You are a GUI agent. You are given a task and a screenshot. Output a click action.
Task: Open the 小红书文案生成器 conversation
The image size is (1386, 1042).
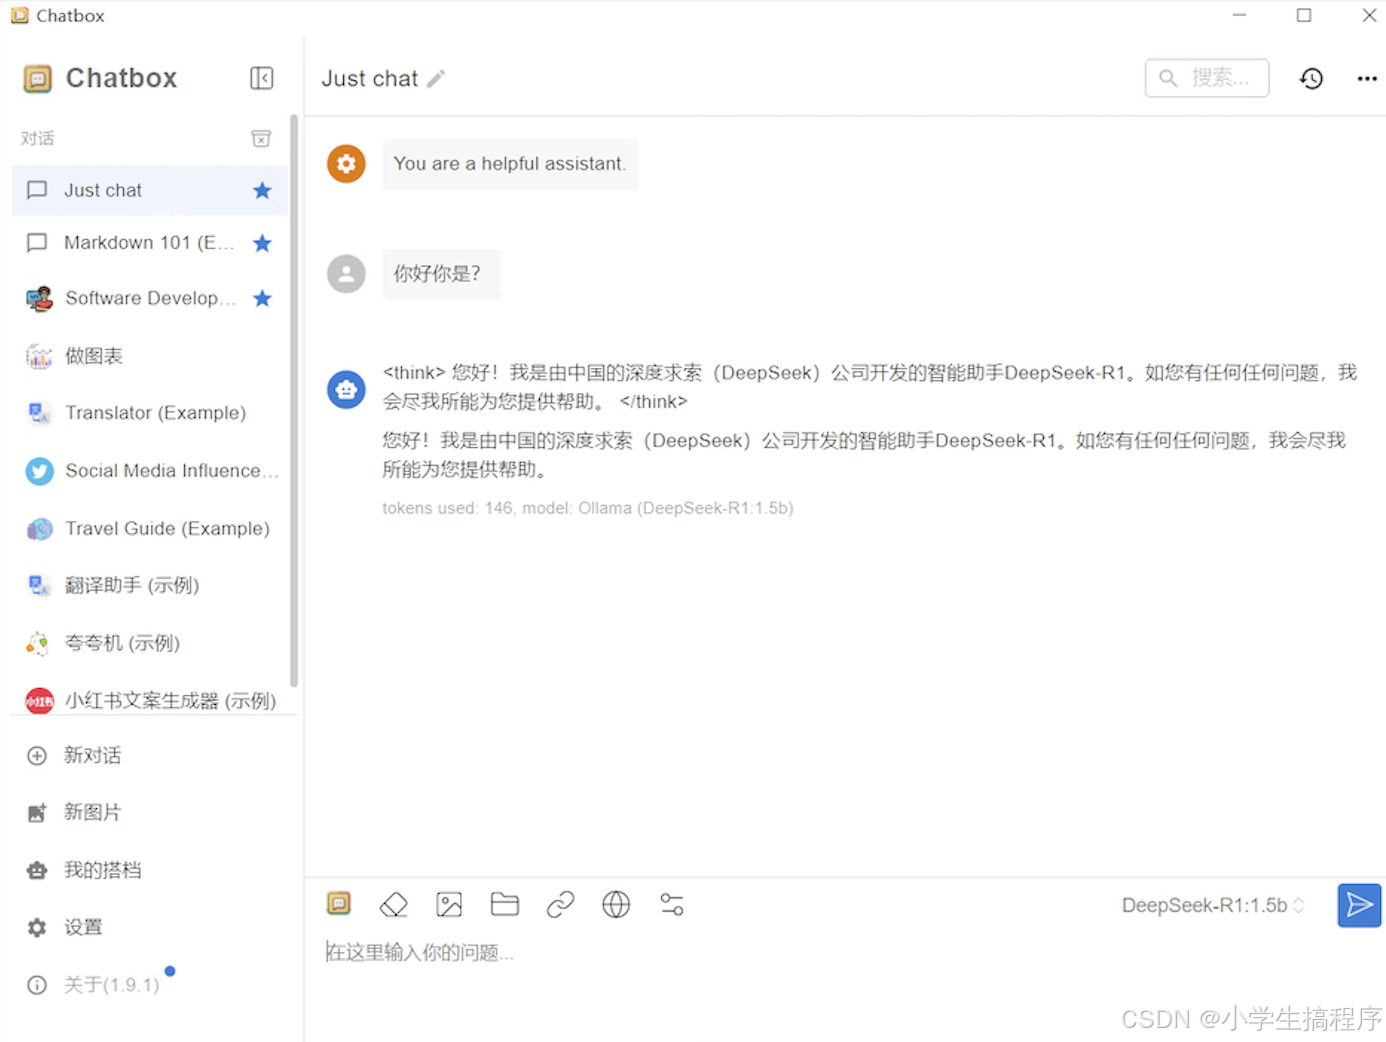tap(149, 700)
